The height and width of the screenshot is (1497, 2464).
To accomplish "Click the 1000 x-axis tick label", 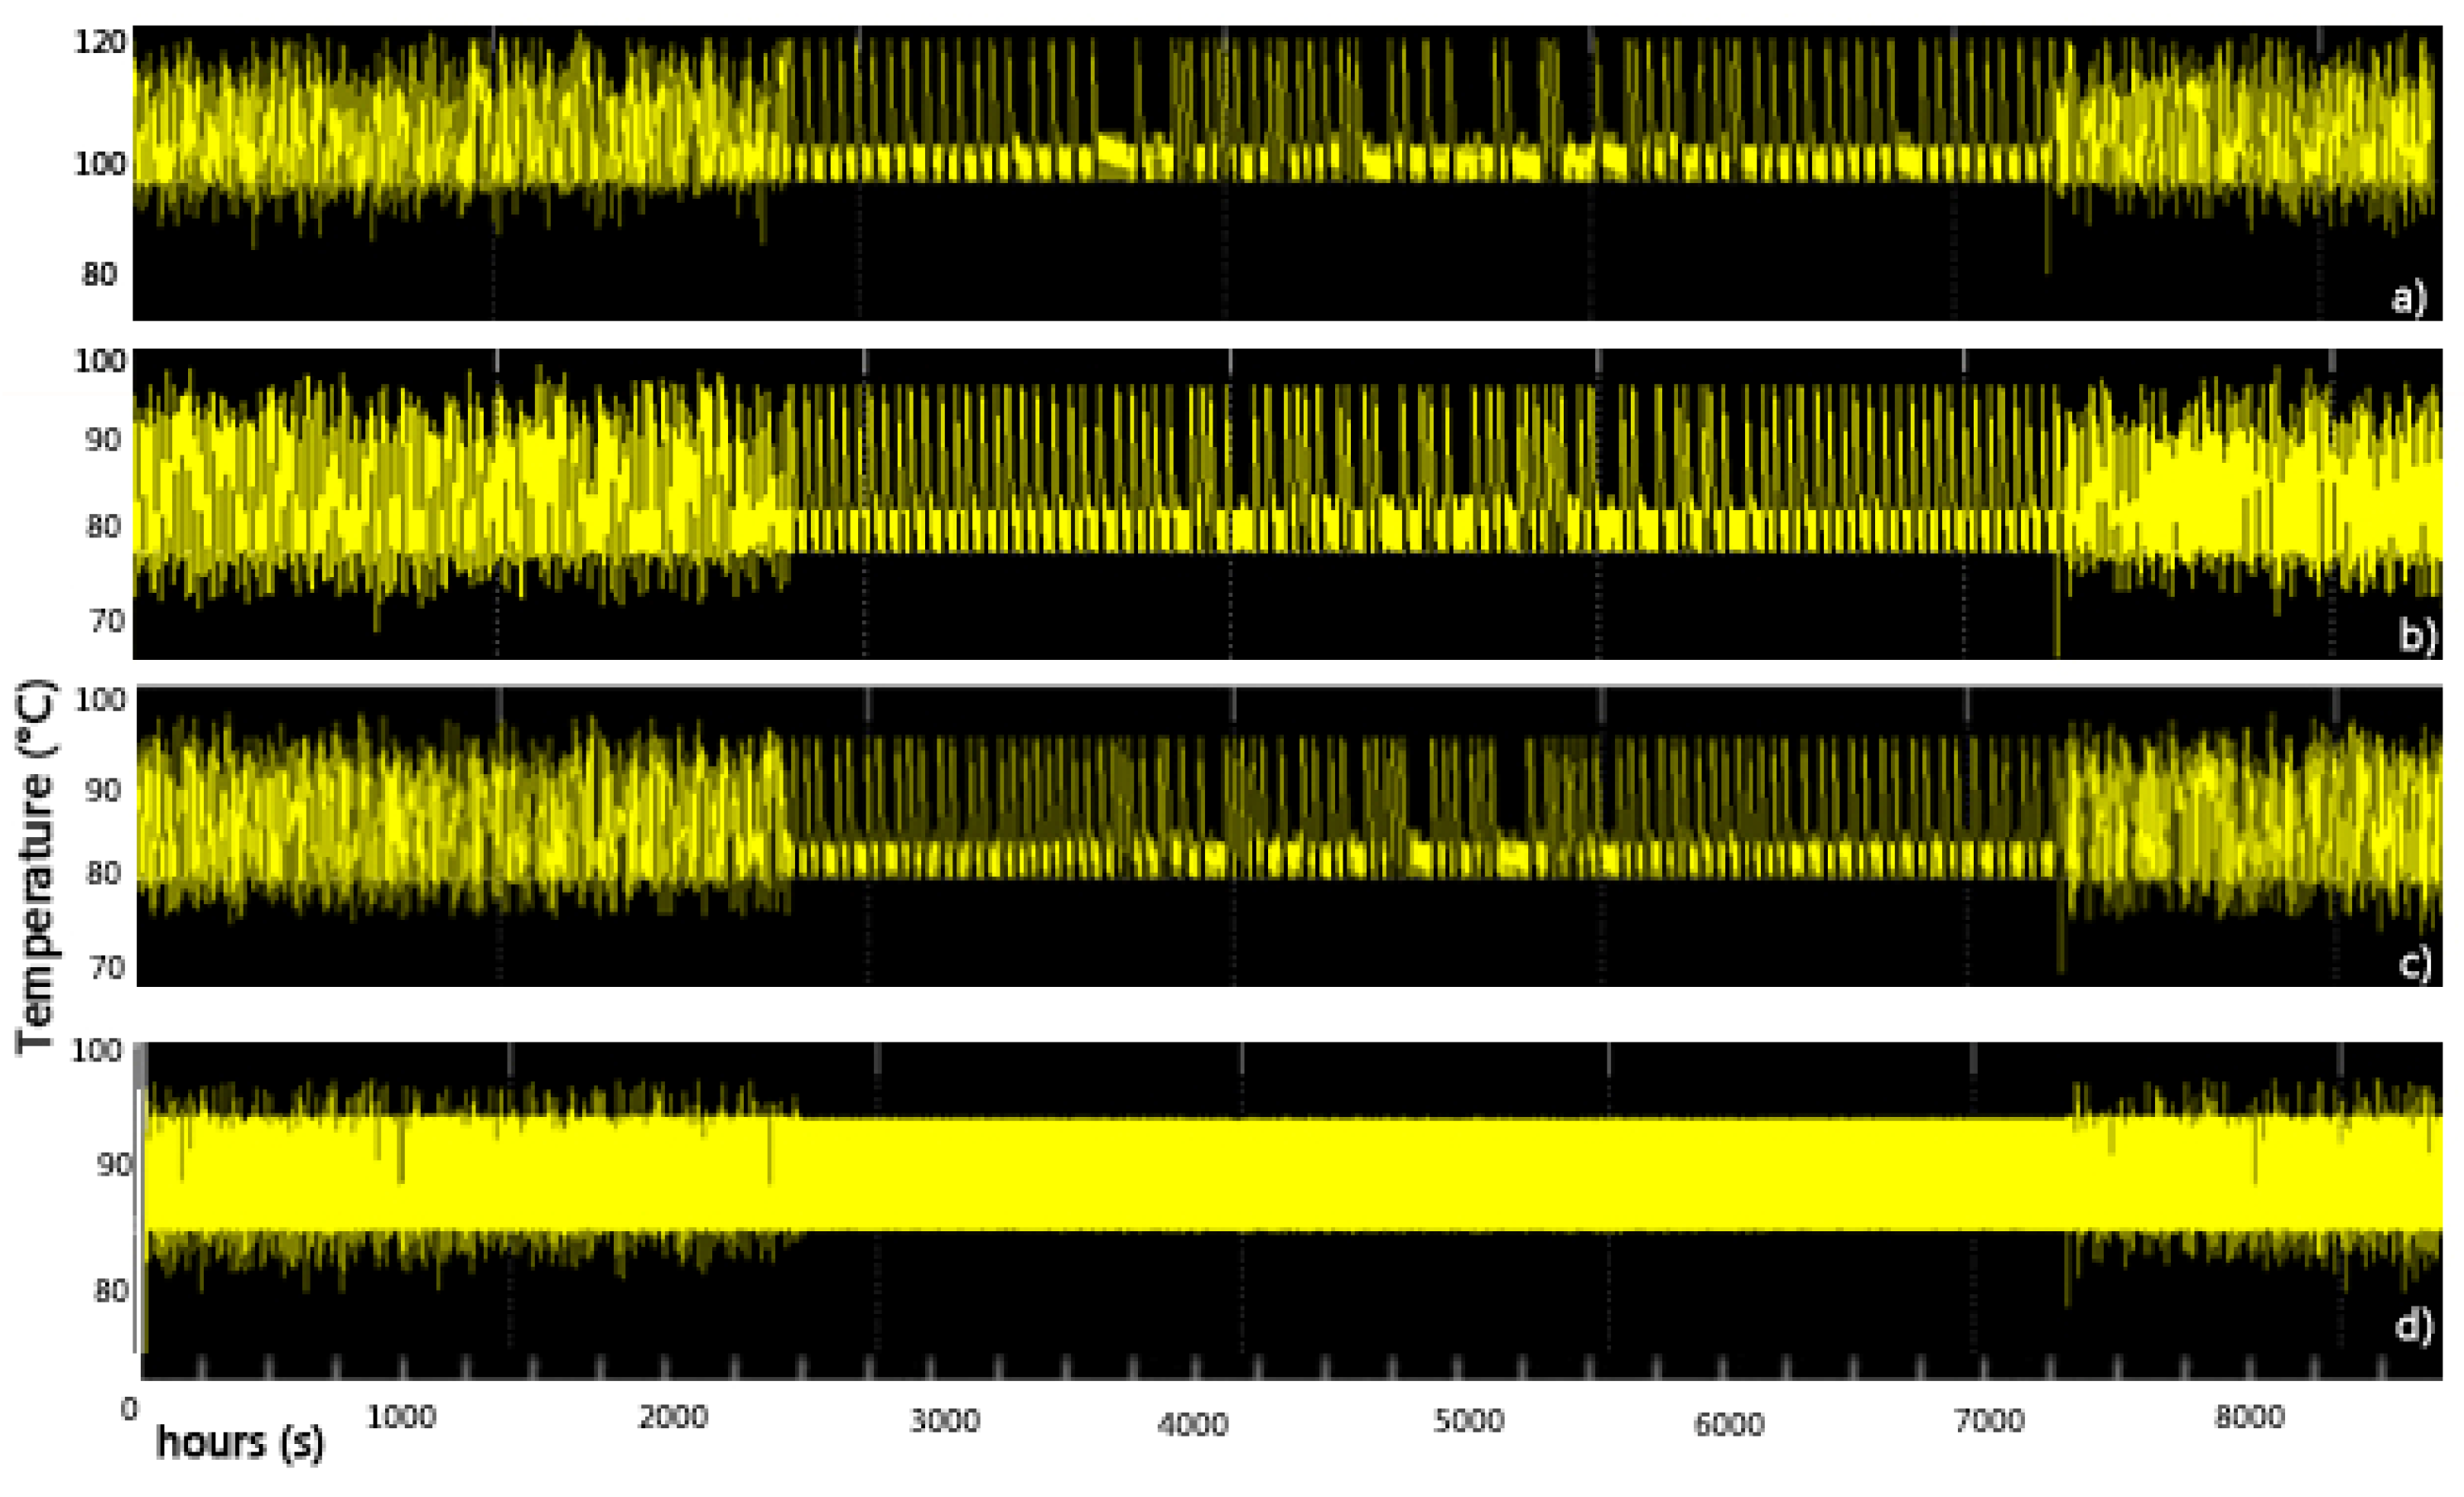I will coord(401,1417).
